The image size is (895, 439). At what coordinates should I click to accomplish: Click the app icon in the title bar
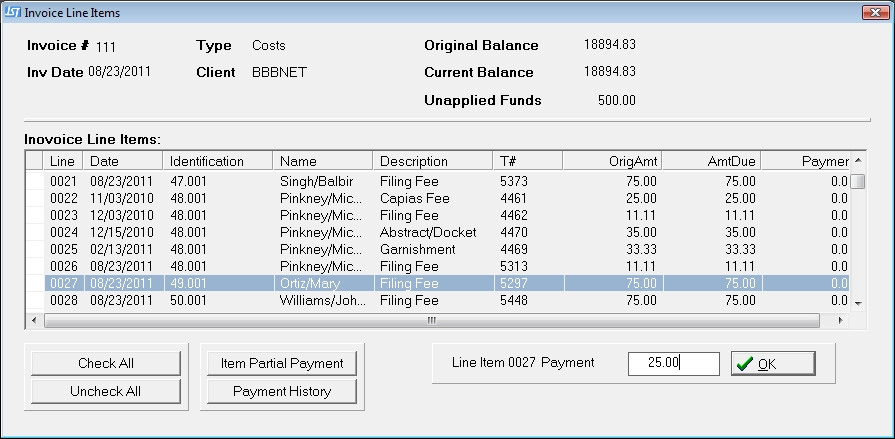point(12,12)
